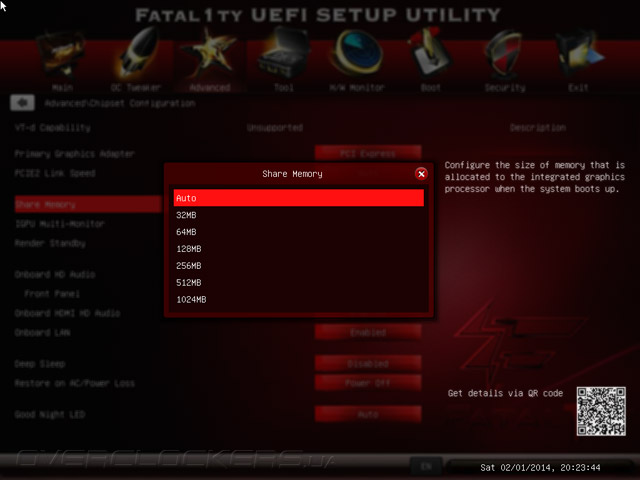Select the IGPU Multi-Monitor setting
The width and height of the screenshot is (640, 480).
[60, 224]
